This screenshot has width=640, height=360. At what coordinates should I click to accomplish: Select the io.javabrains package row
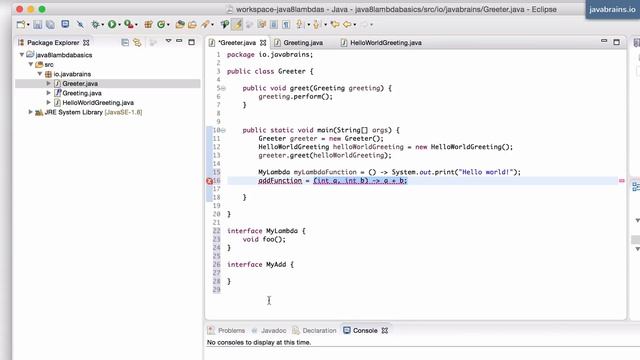click(72, 74)
